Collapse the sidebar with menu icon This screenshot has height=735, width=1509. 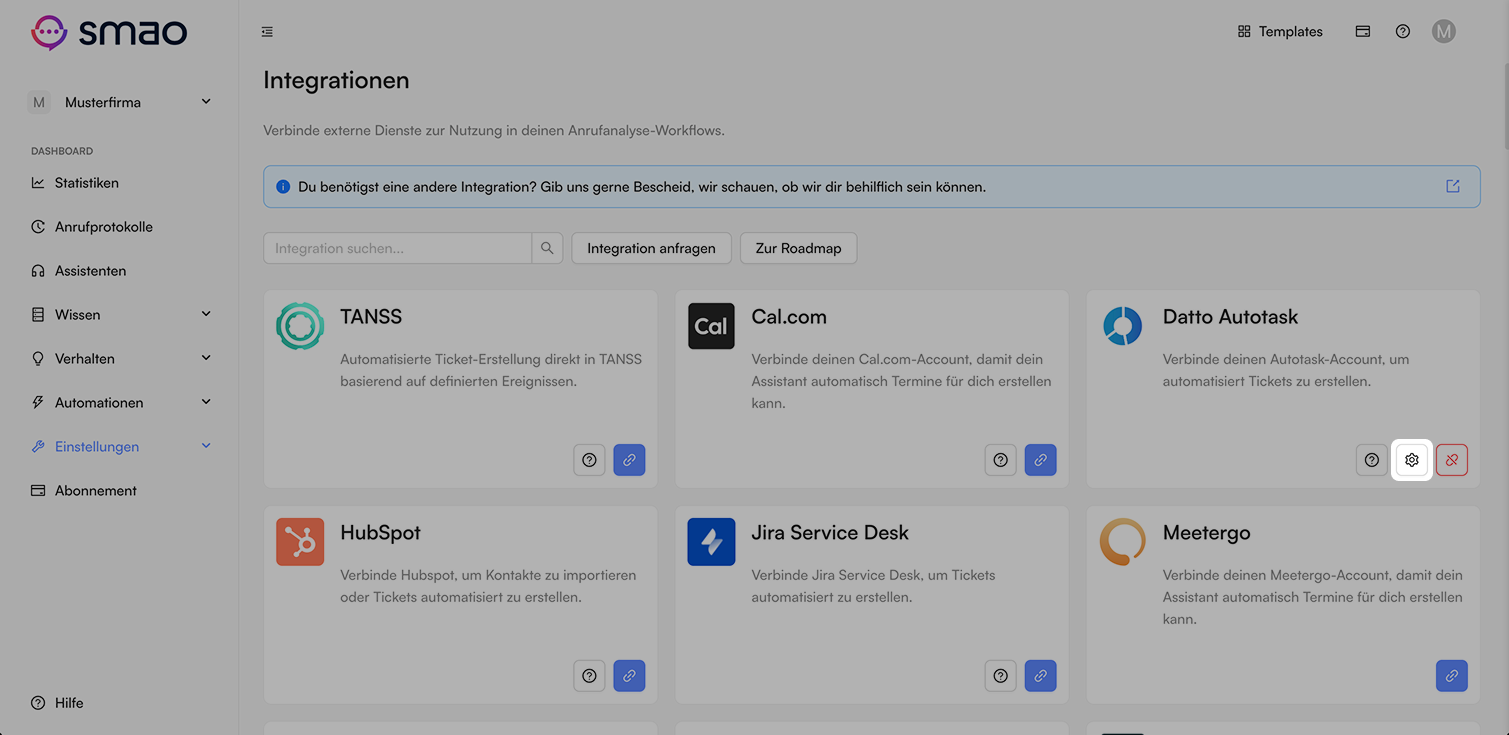tap(267, 32)
